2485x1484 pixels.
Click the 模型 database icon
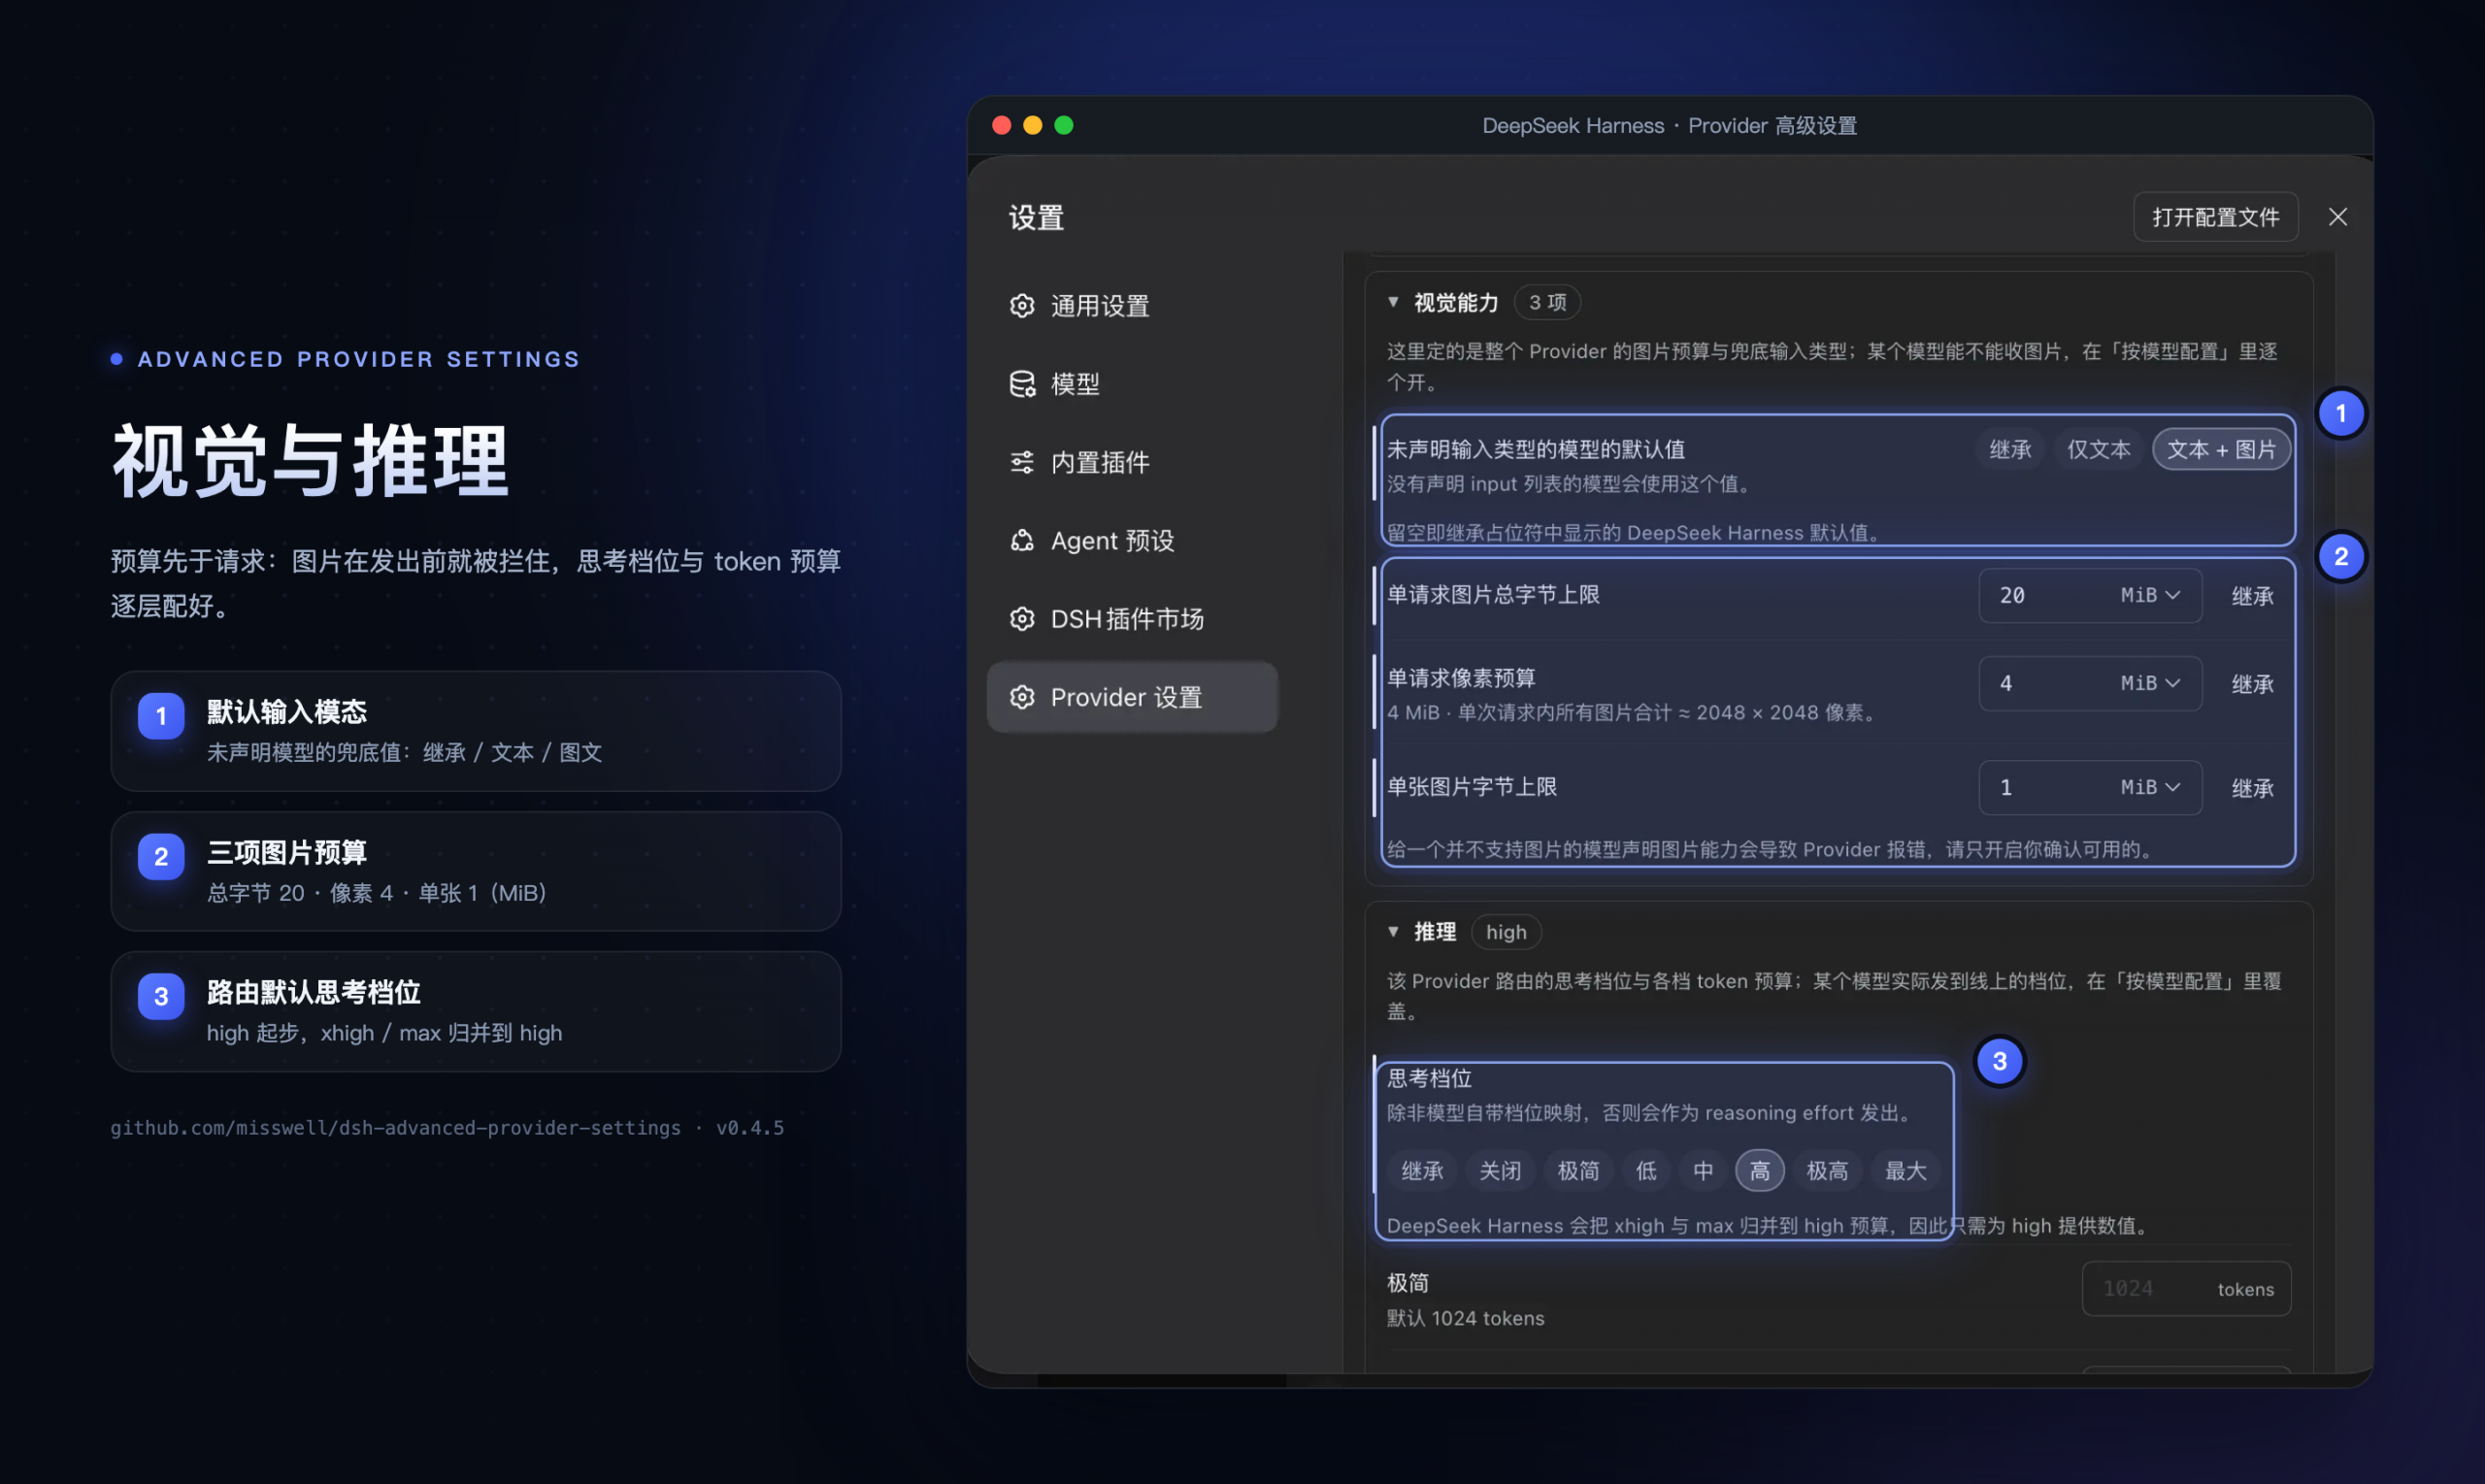tap(1021, 384)
